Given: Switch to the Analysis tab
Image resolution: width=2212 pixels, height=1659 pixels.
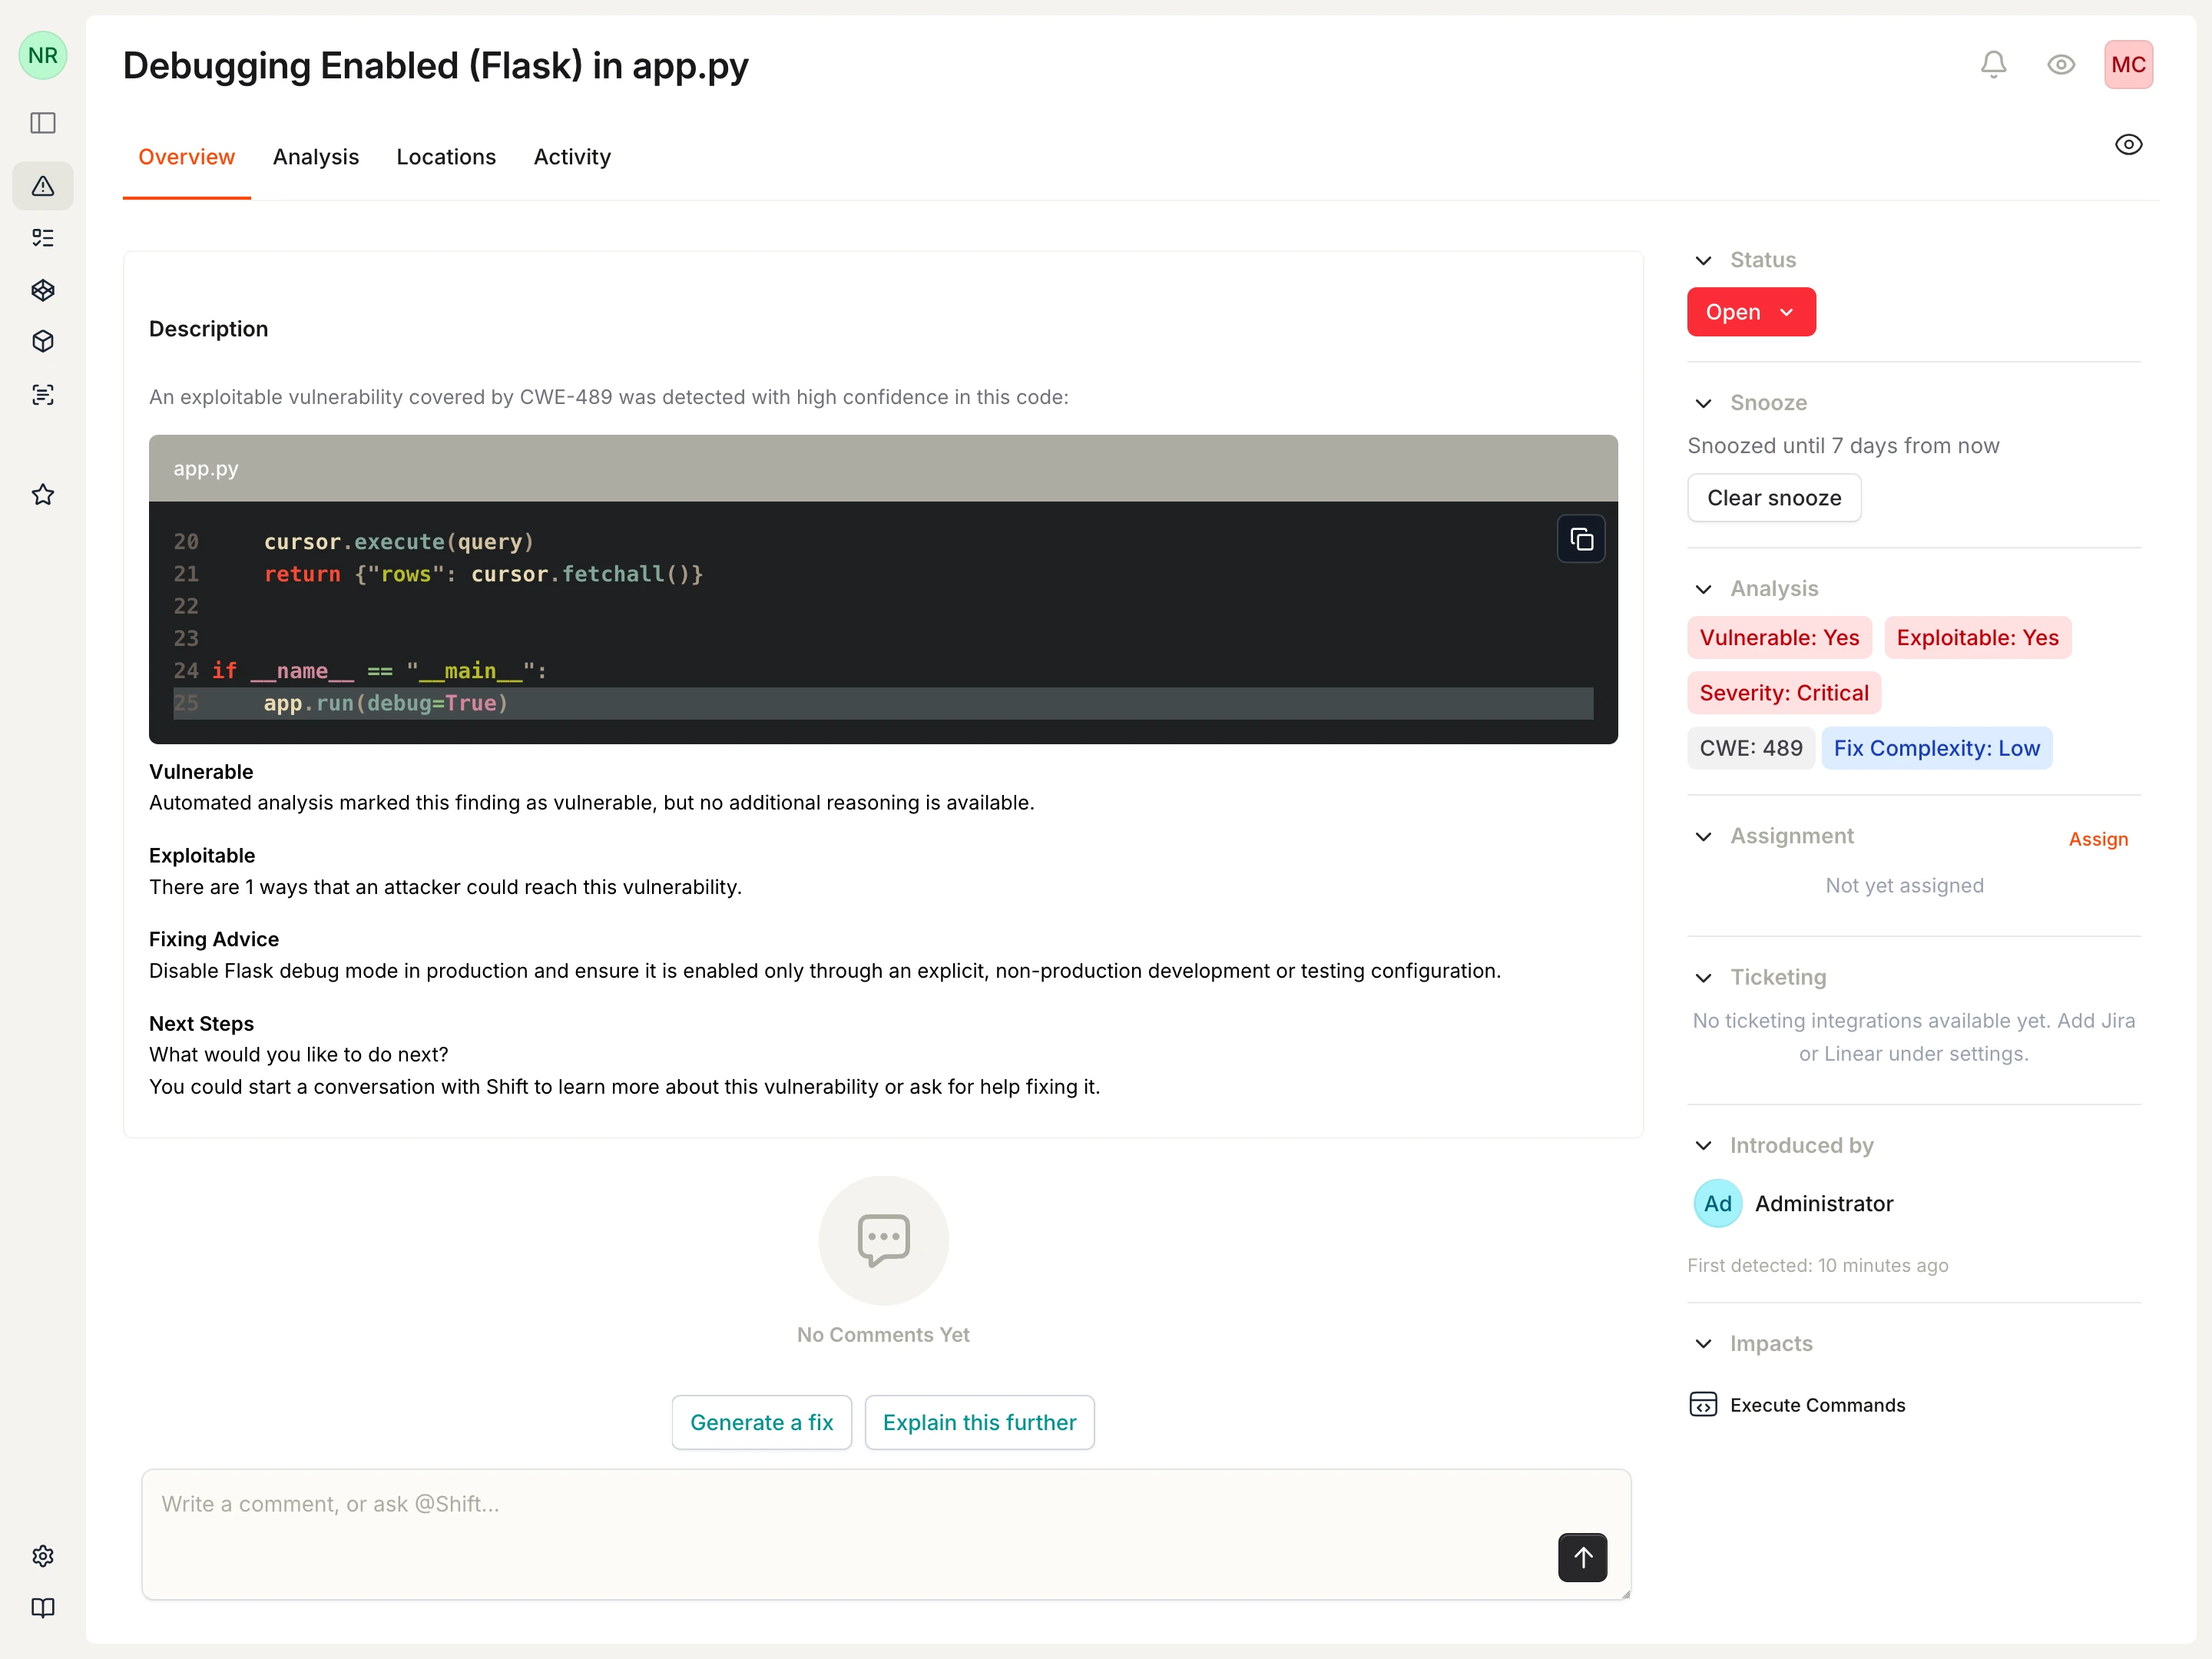Looking at the screenshot, I should (316, 157).
